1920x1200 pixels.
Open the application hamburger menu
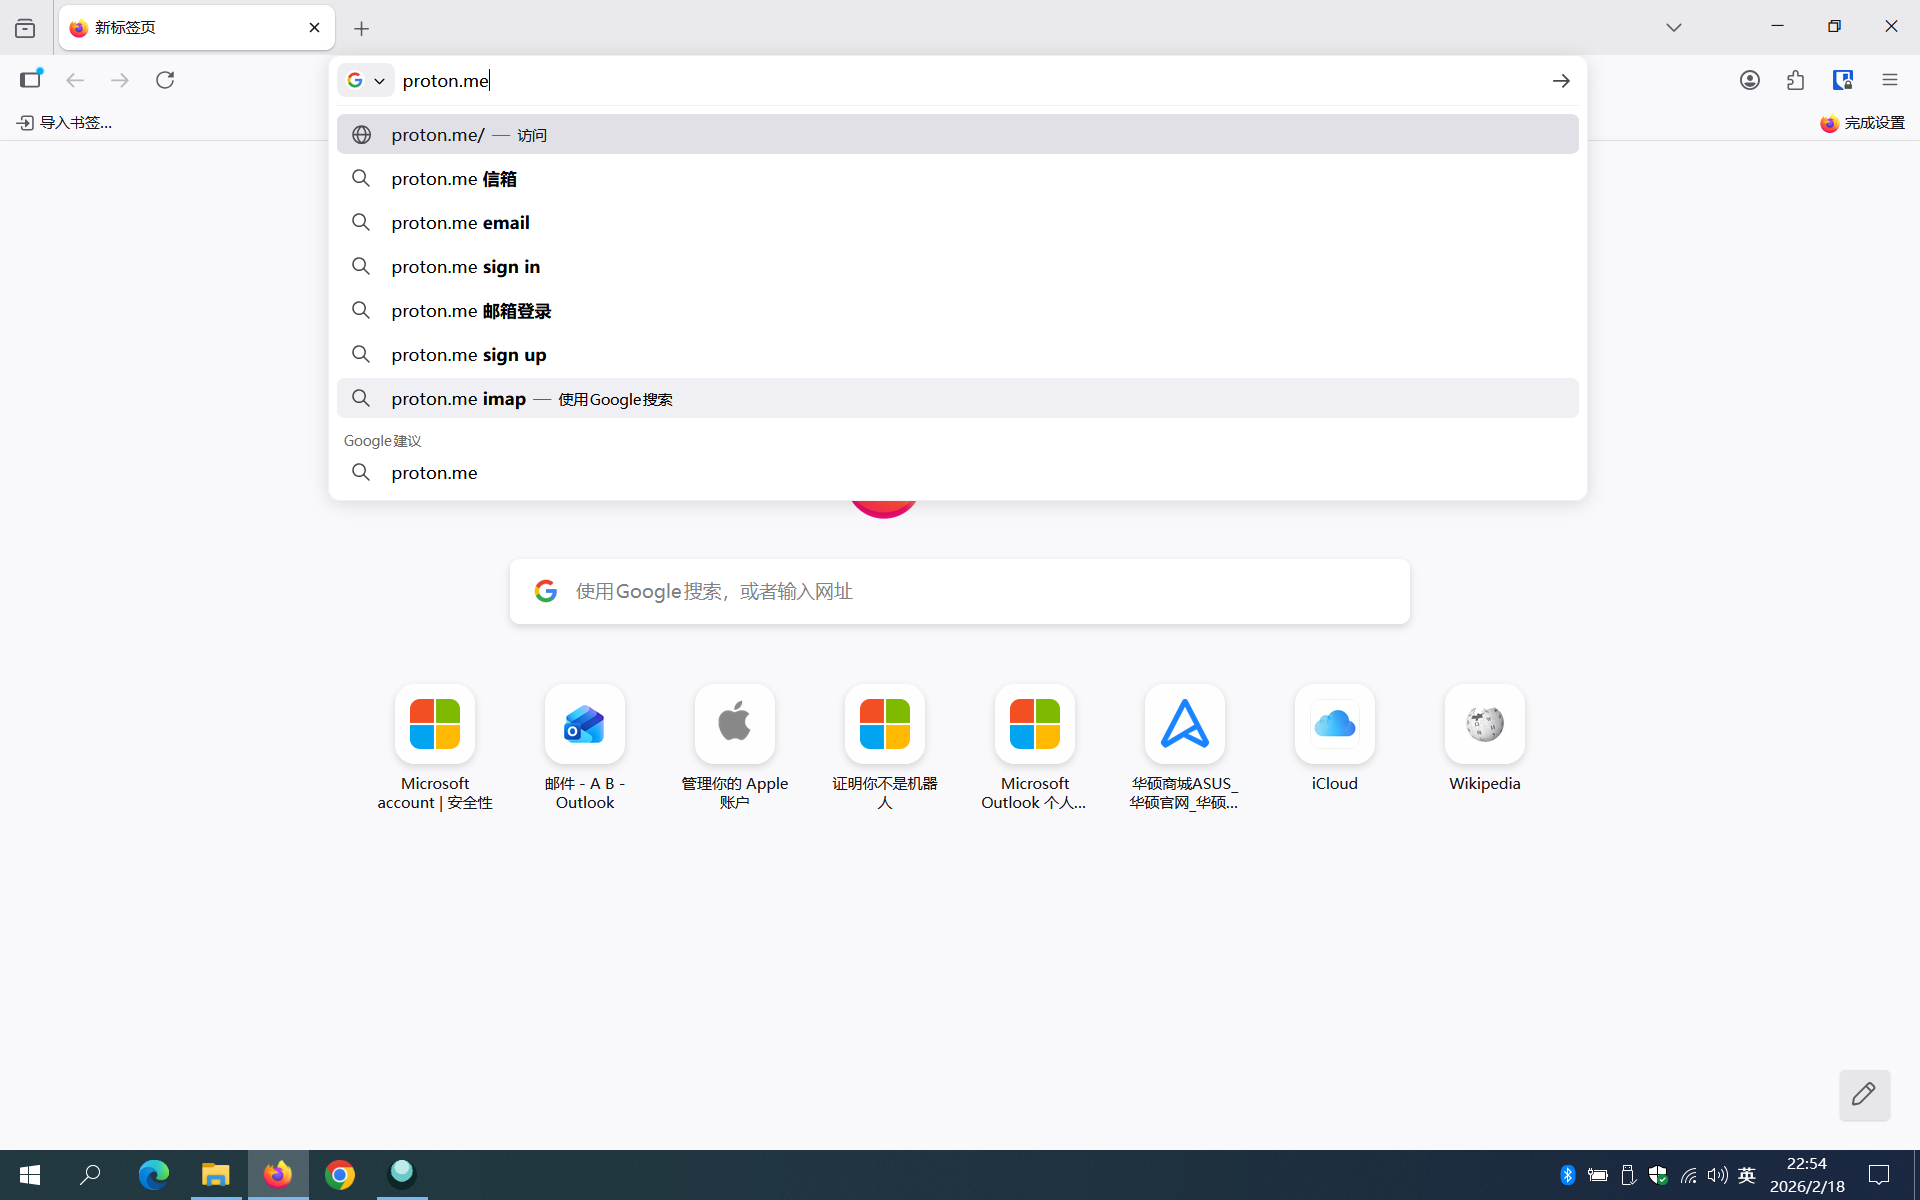point(1889,80)
